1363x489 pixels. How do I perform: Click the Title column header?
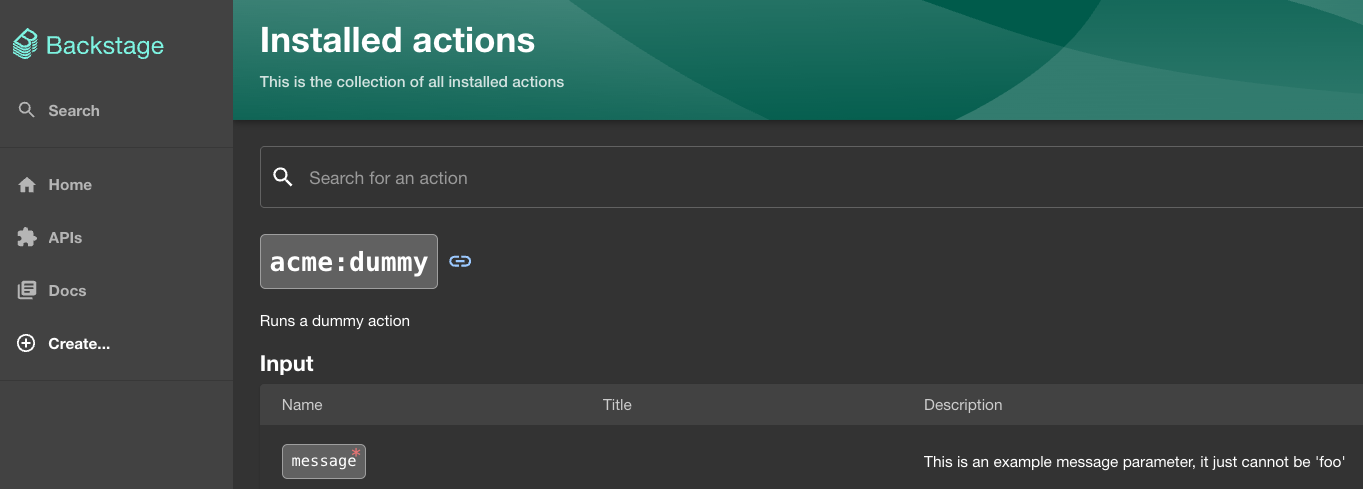(x=617, y=405)
